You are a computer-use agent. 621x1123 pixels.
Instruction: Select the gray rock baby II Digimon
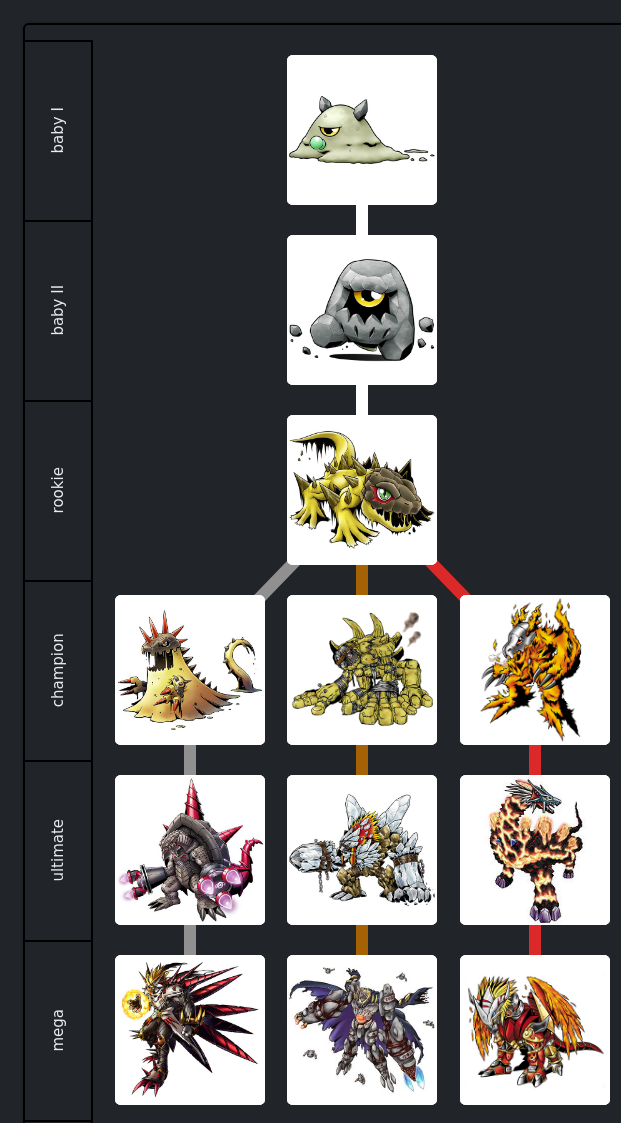pyautogui.click(x=362, y=310)
